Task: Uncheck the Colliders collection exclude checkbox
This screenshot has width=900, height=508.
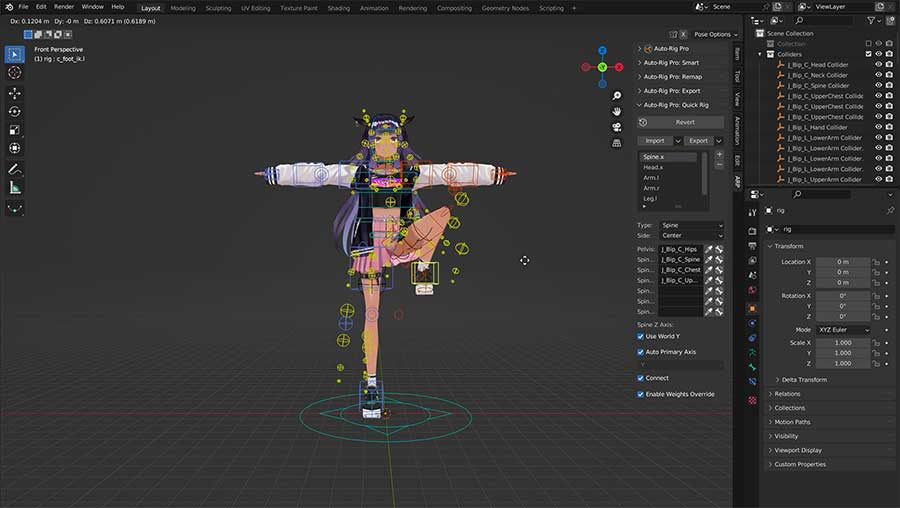Action: pyautogui.click(x=868, y=54)
